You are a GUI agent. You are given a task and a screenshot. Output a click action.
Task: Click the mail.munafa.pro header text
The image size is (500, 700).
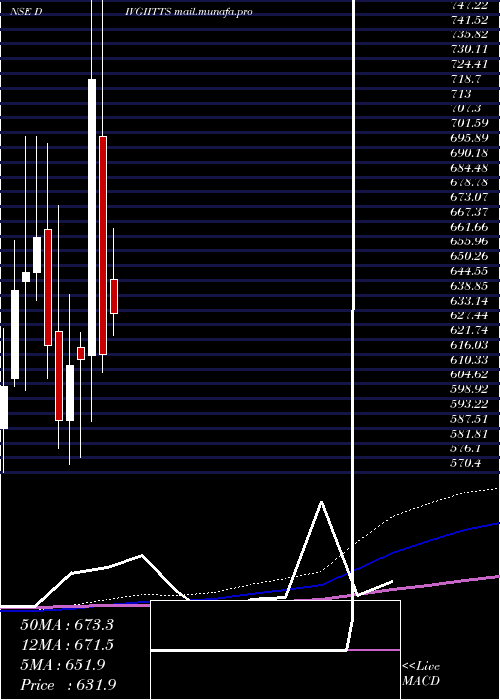(x=213, y=12)
